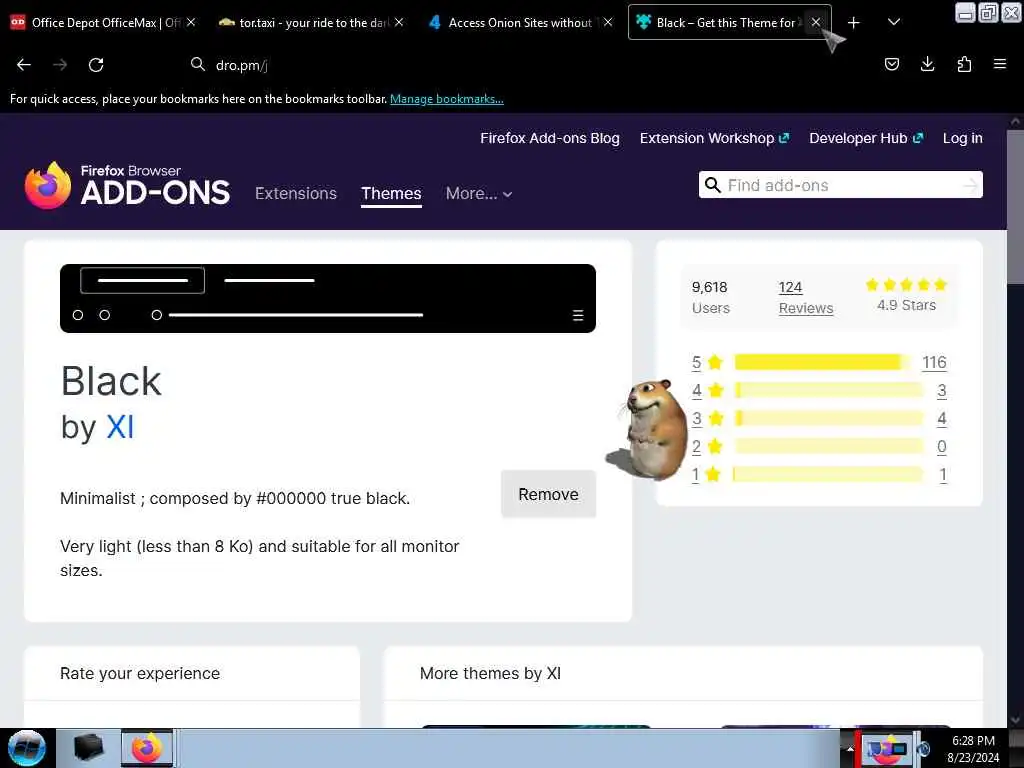Click the search magnifier in address bar
Screen dimensions: 1024x768
pyautogui.click(x=197, y=64)
